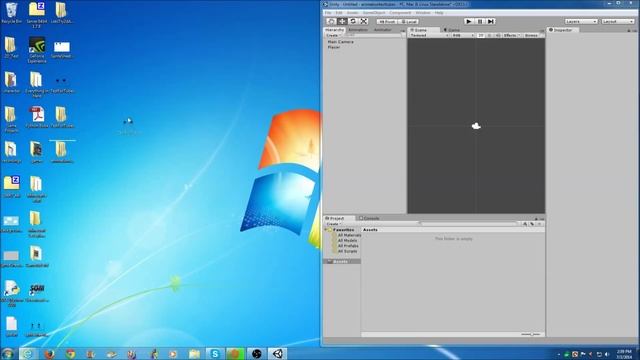Click the search by label icon in Project
Screen dimensions: 640x360
[532, 224]
